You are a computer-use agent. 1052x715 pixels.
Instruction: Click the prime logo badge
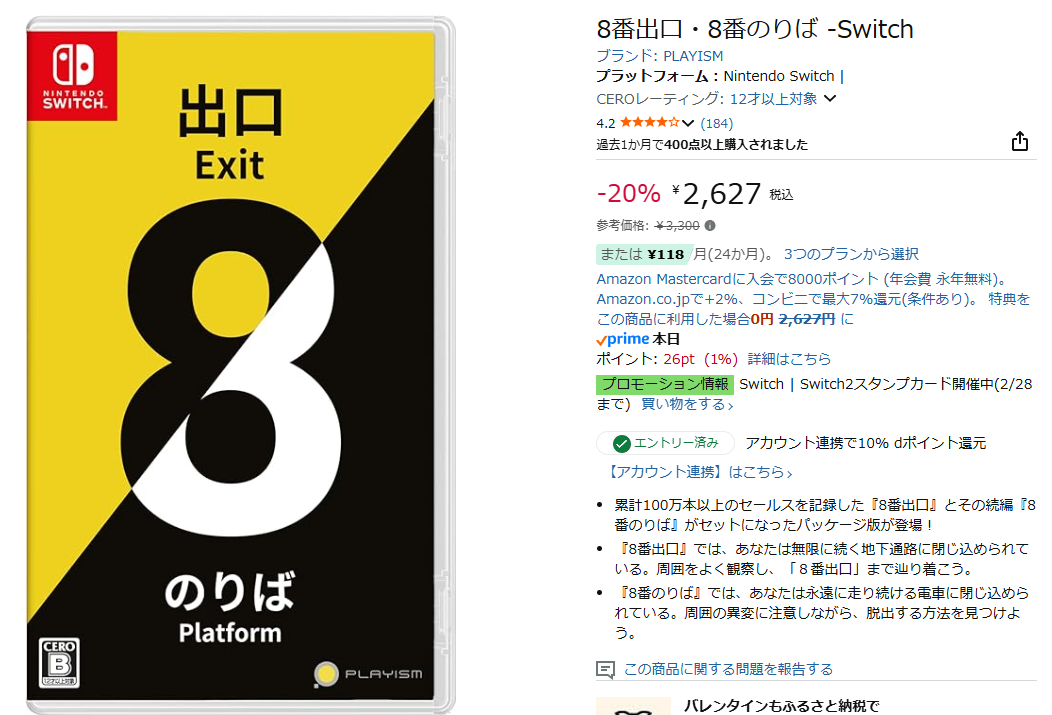(x=623, y=339)
